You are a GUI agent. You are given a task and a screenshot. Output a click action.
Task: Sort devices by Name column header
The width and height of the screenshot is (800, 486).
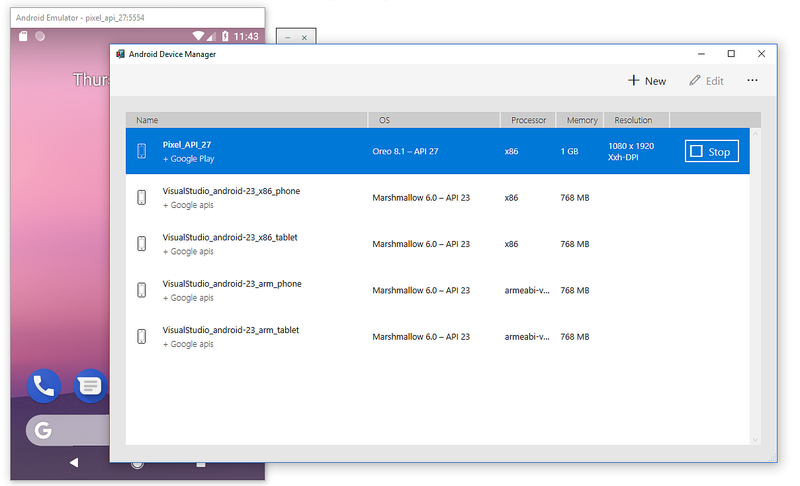(148, 120)
